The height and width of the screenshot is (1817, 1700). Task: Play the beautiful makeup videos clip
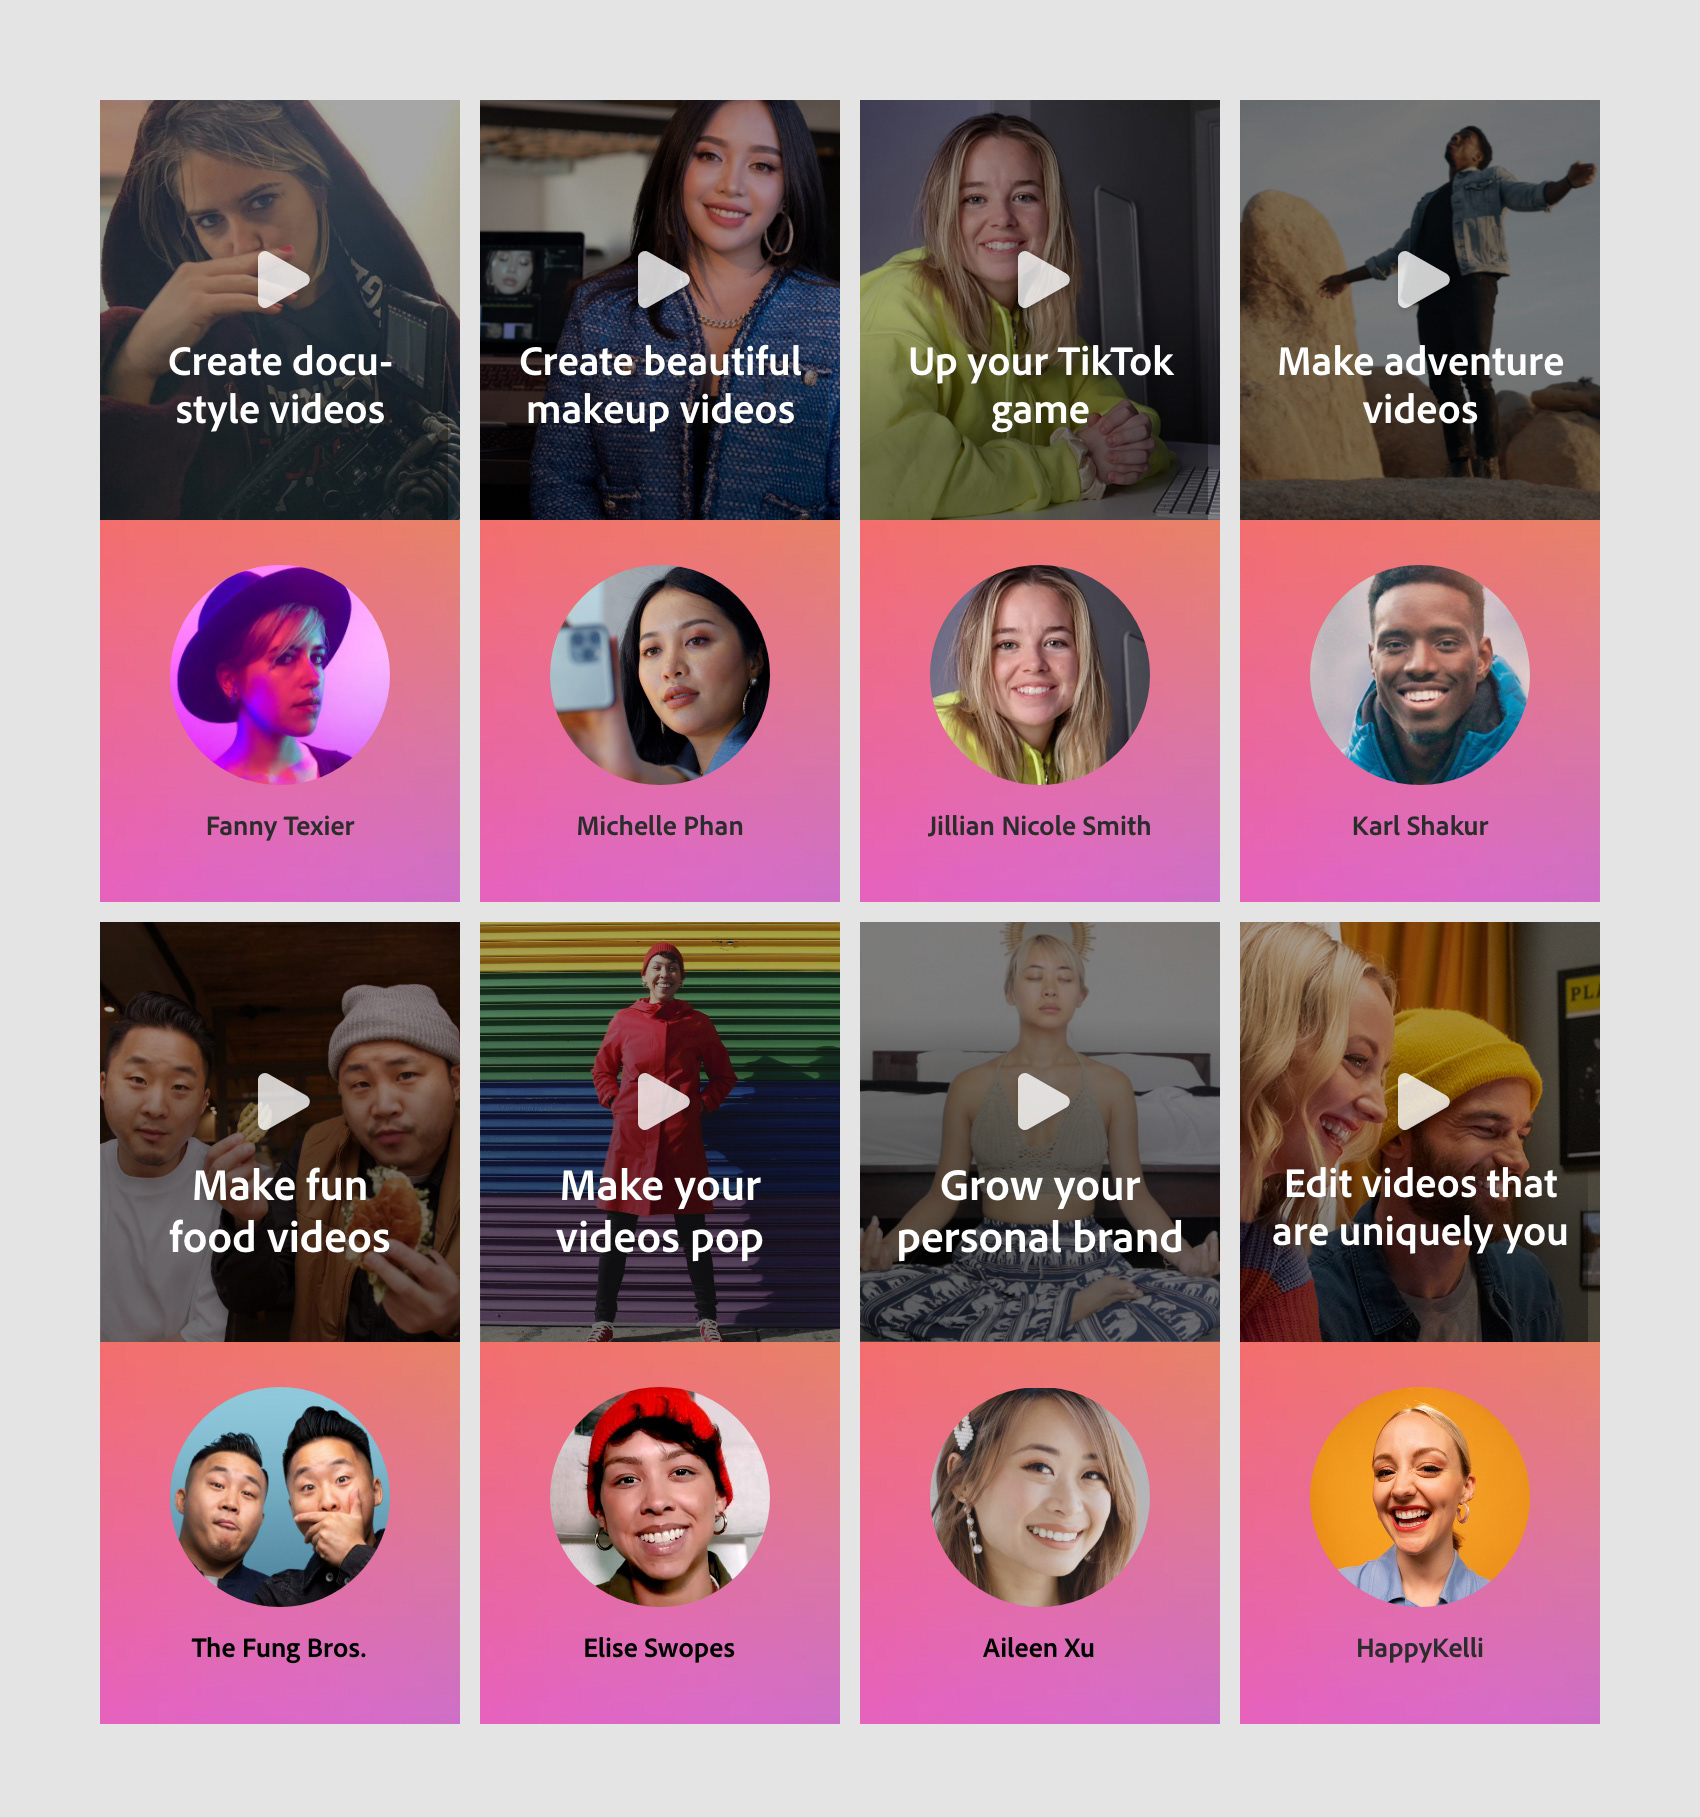[x=662, y=279]
